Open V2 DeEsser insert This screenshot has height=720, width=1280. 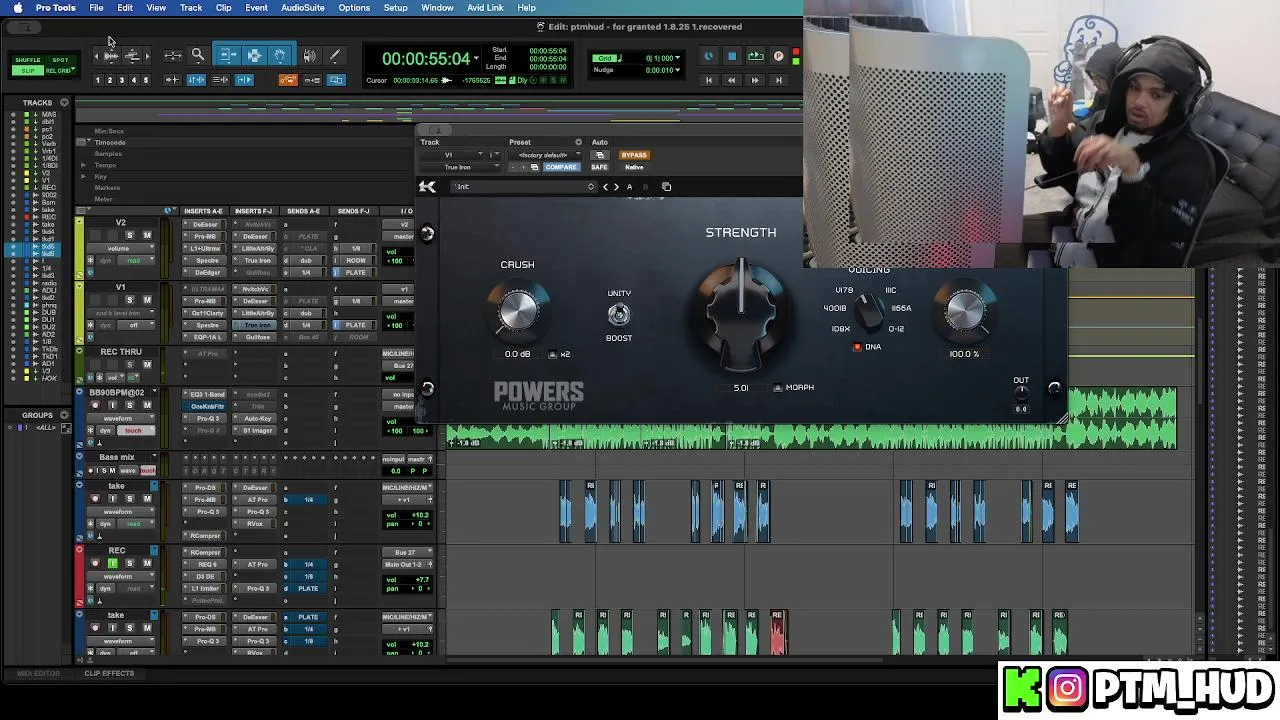[205, 224]
